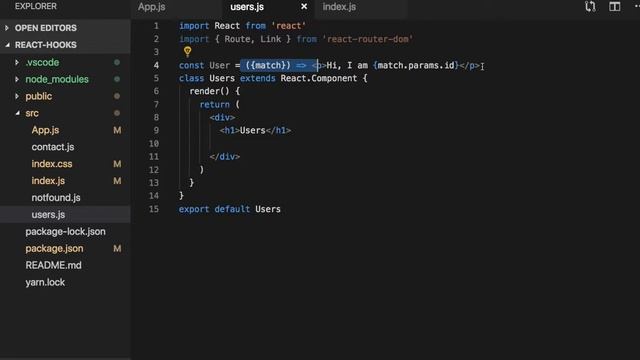Click line number 15 in the gutter

(154, 209)
